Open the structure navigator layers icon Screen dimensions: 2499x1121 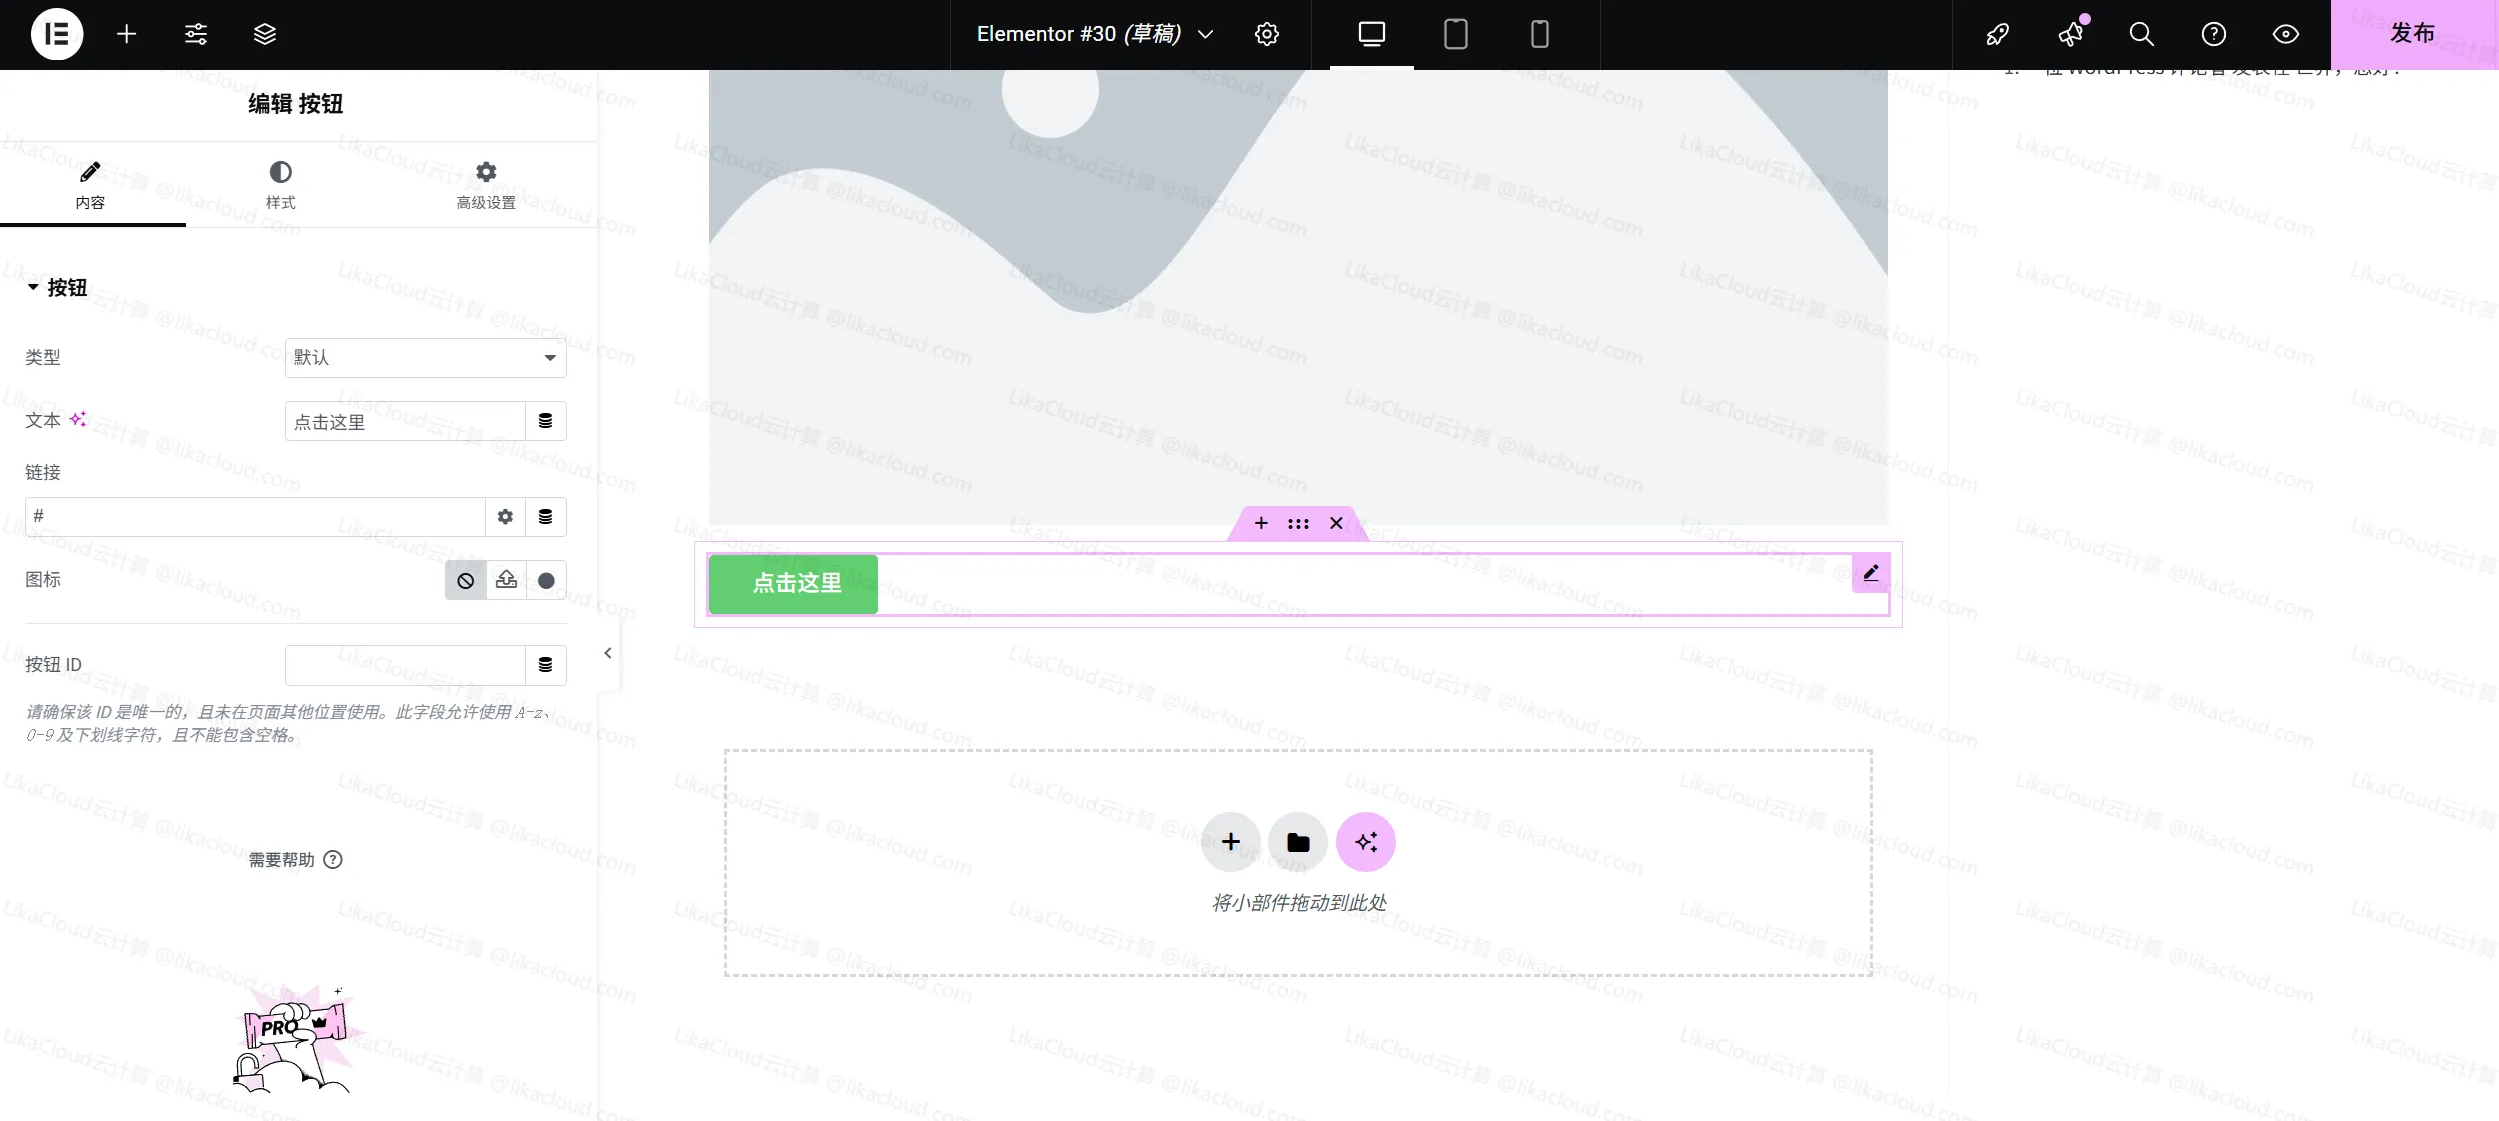[x=264, y=34]
